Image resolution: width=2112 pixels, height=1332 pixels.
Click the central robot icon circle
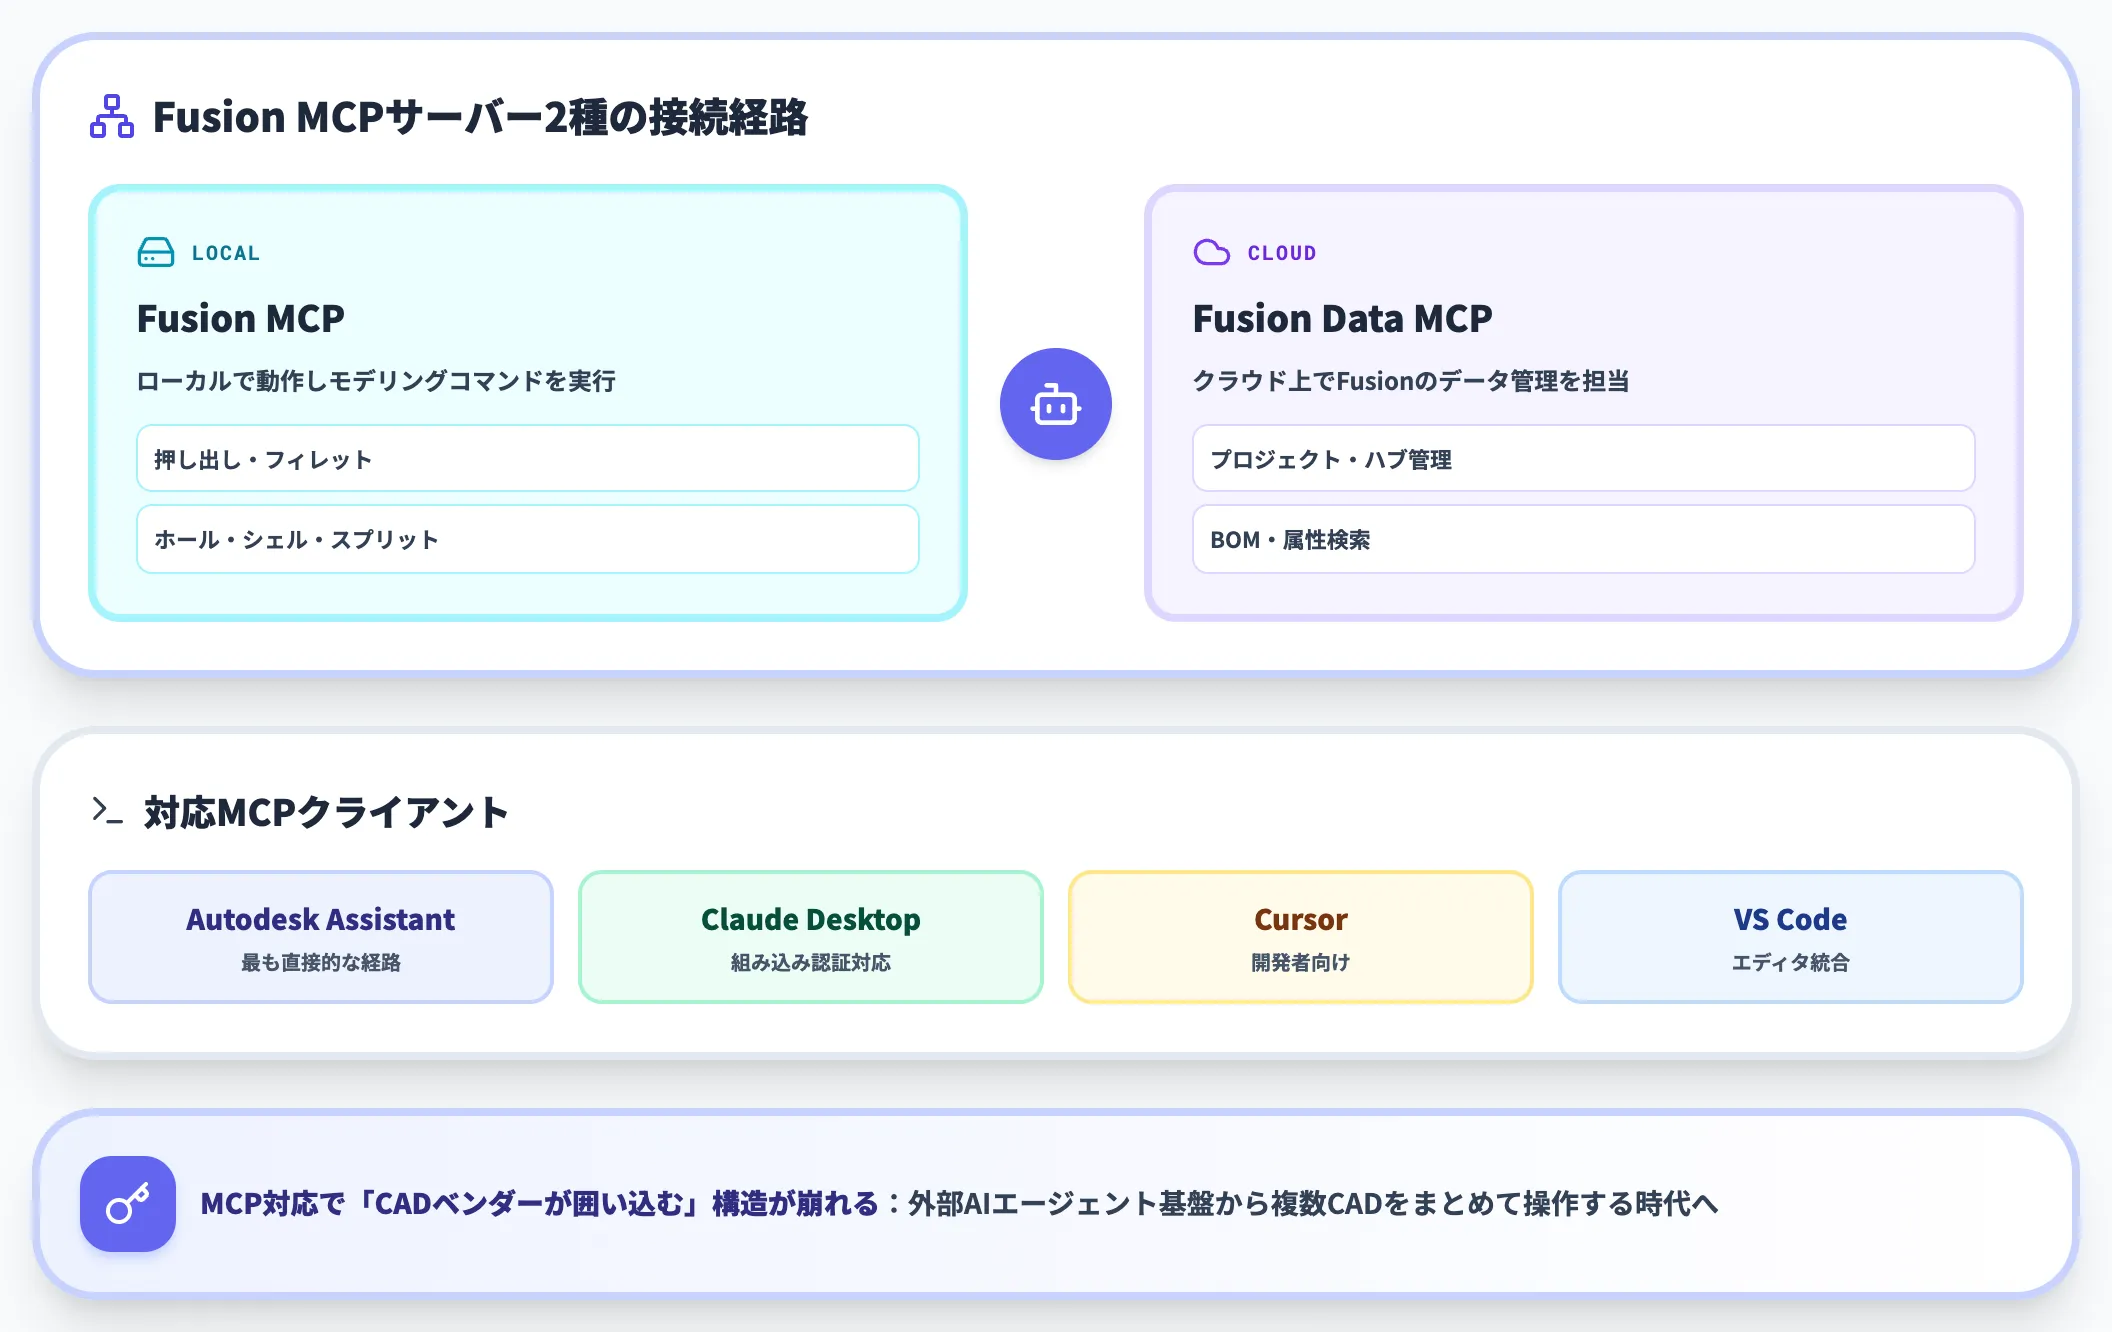click(x=1056, y=404)
